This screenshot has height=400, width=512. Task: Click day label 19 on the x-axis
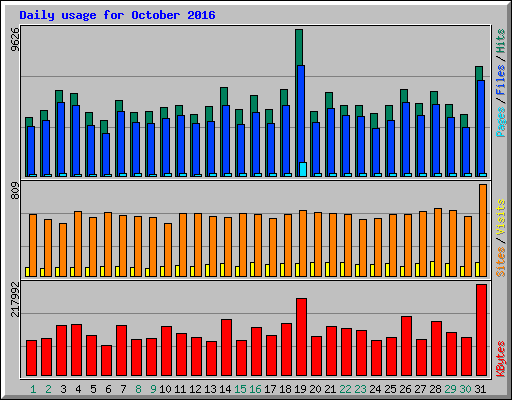pyautogui.click(x=300, y=389)
